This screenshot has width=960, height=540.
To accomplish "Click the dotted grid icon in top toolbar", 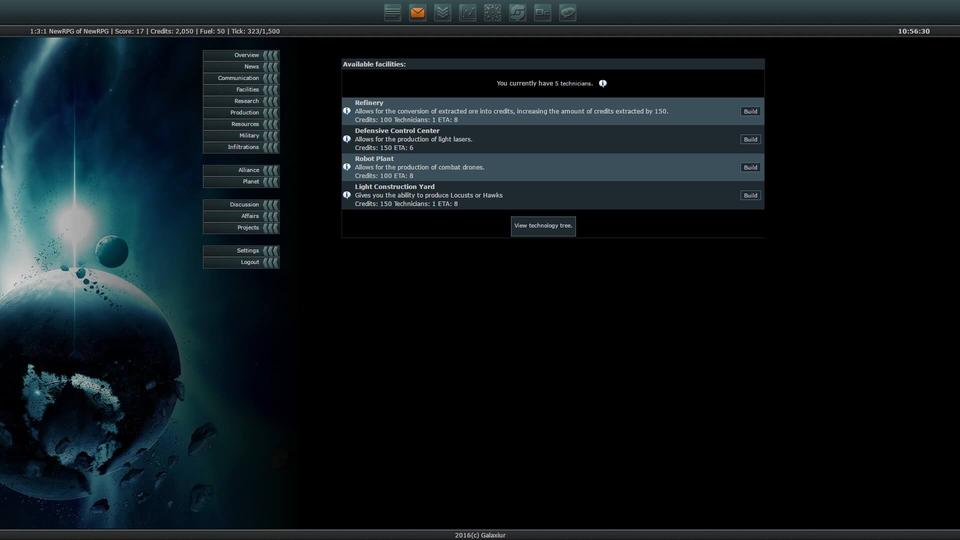I will pyautogui.click(x=493, y=13).
